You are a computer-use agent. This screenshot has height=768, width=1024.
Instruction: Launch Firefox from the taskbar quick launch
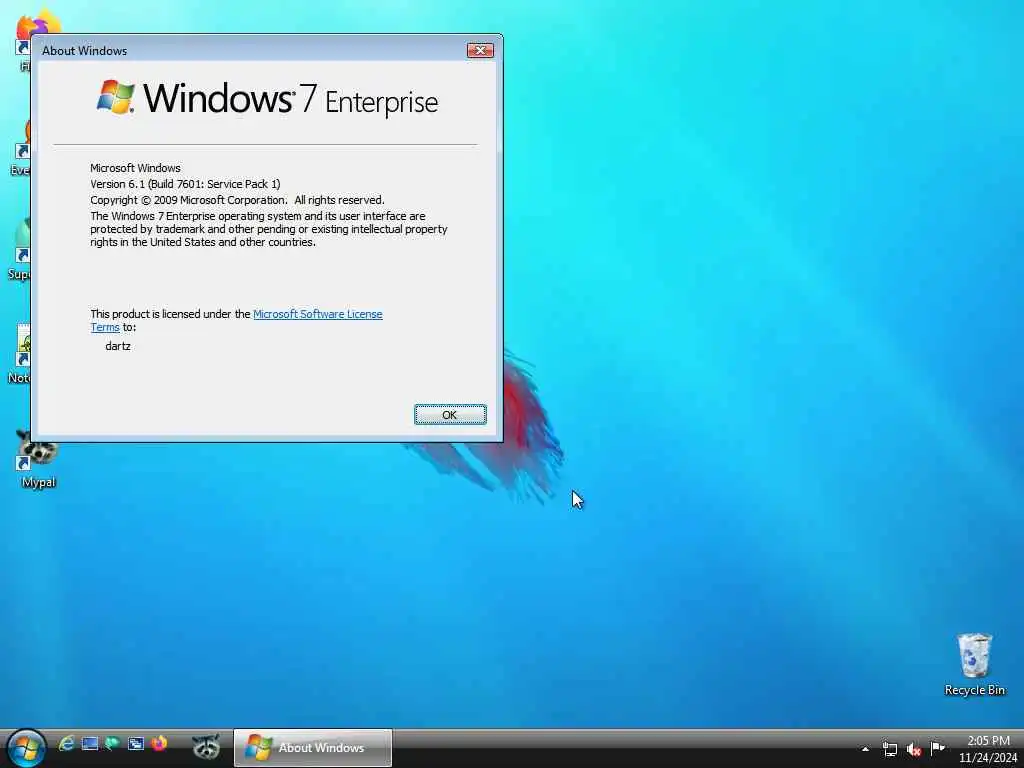coord(159,744)
